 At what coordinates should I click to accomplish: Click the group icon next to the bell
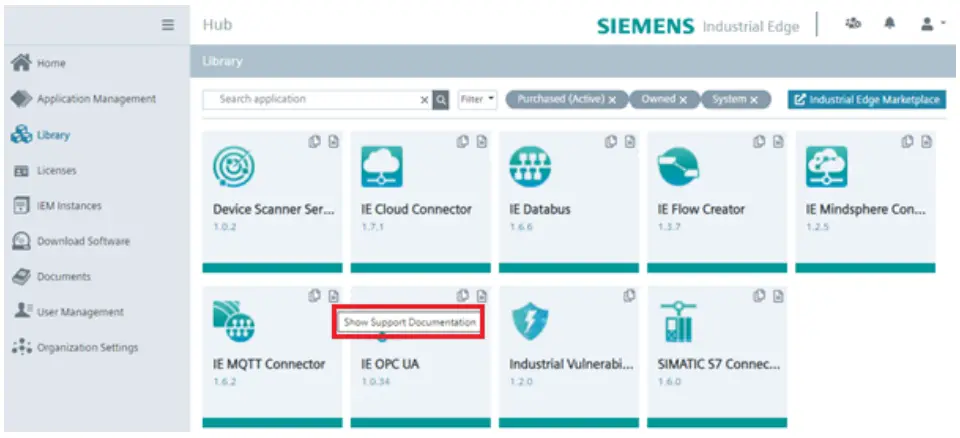[x=853, y=23]
